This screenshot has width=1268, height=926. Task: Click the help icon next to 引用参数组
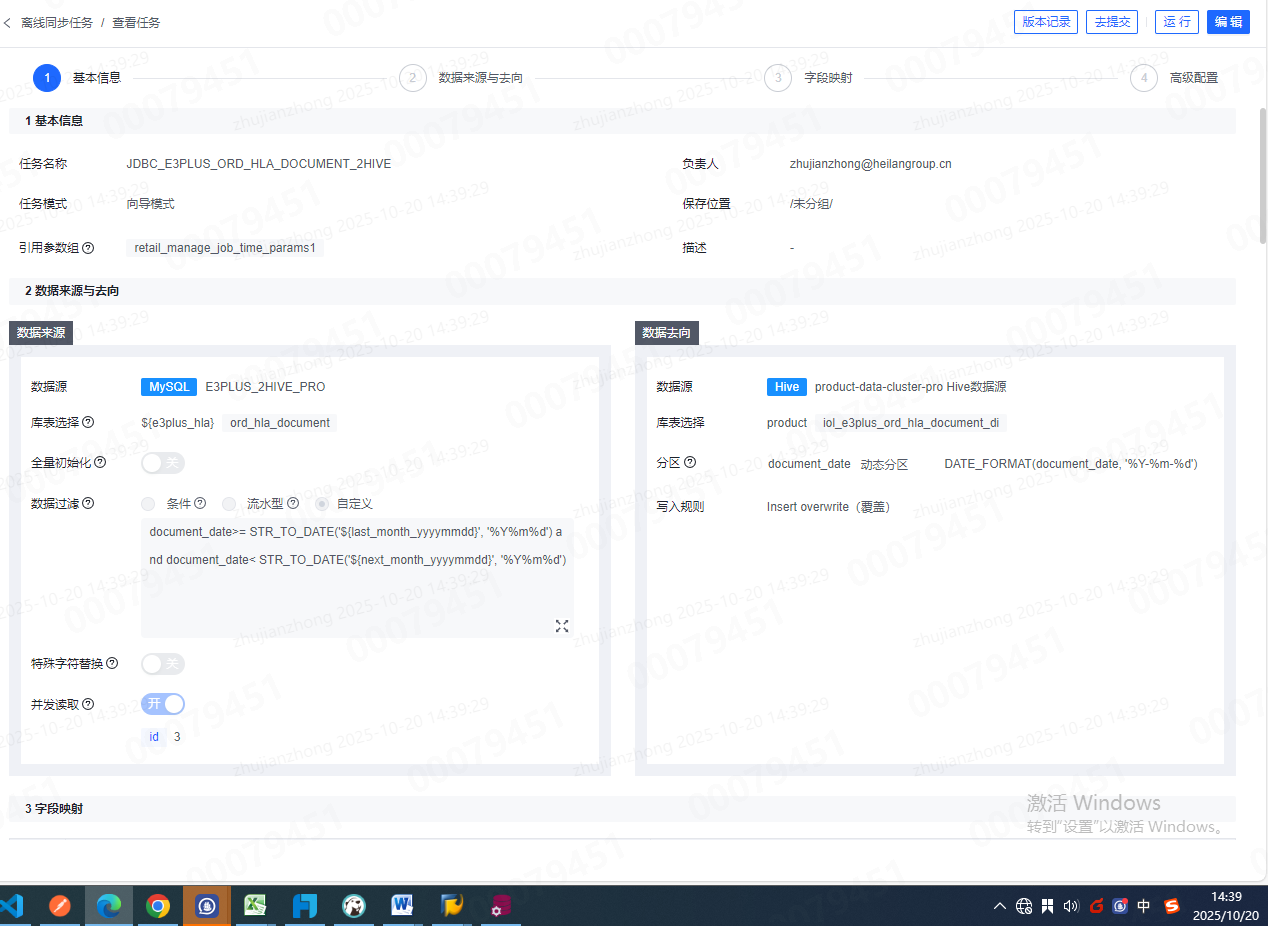(x=88, y=248)
